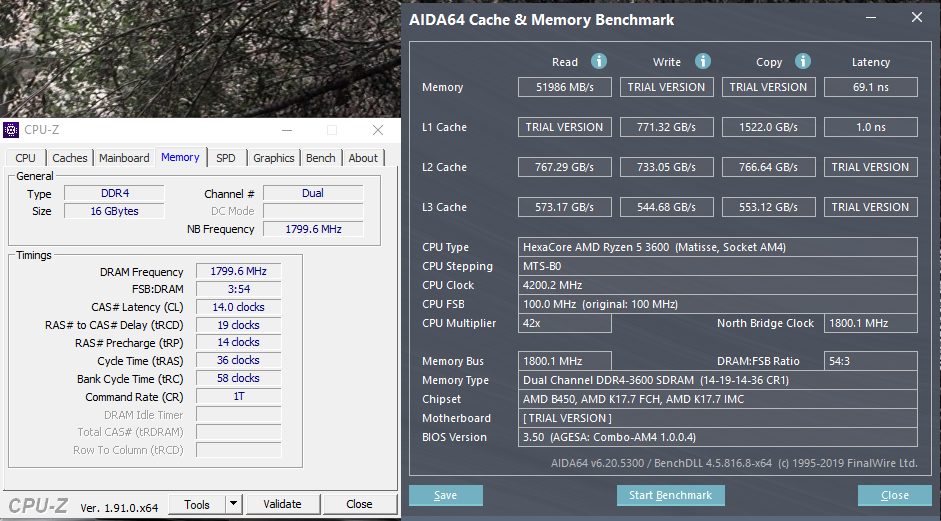Viewport: 941px width, 521px height.
Task: Click the Dual Channel # field in CPU-Z
Action: (x=313, y=193)
